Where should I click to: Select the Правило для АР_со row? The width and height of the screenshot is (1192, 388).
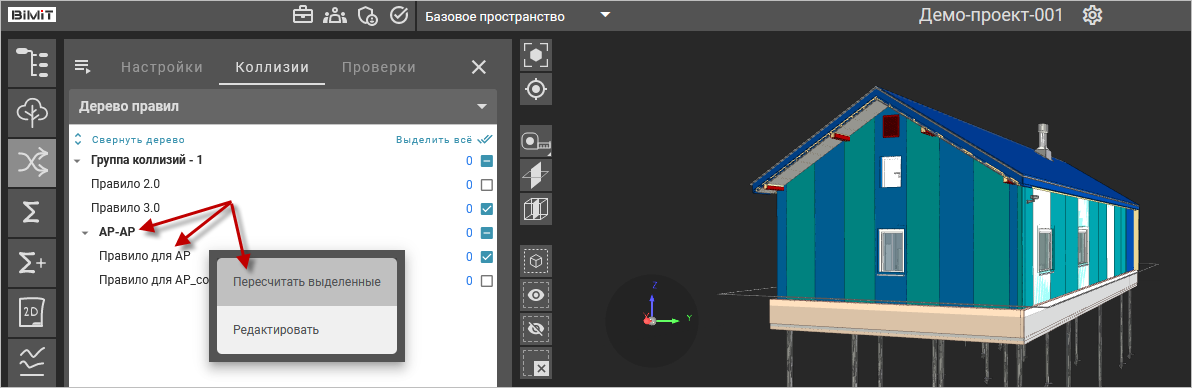283,281
